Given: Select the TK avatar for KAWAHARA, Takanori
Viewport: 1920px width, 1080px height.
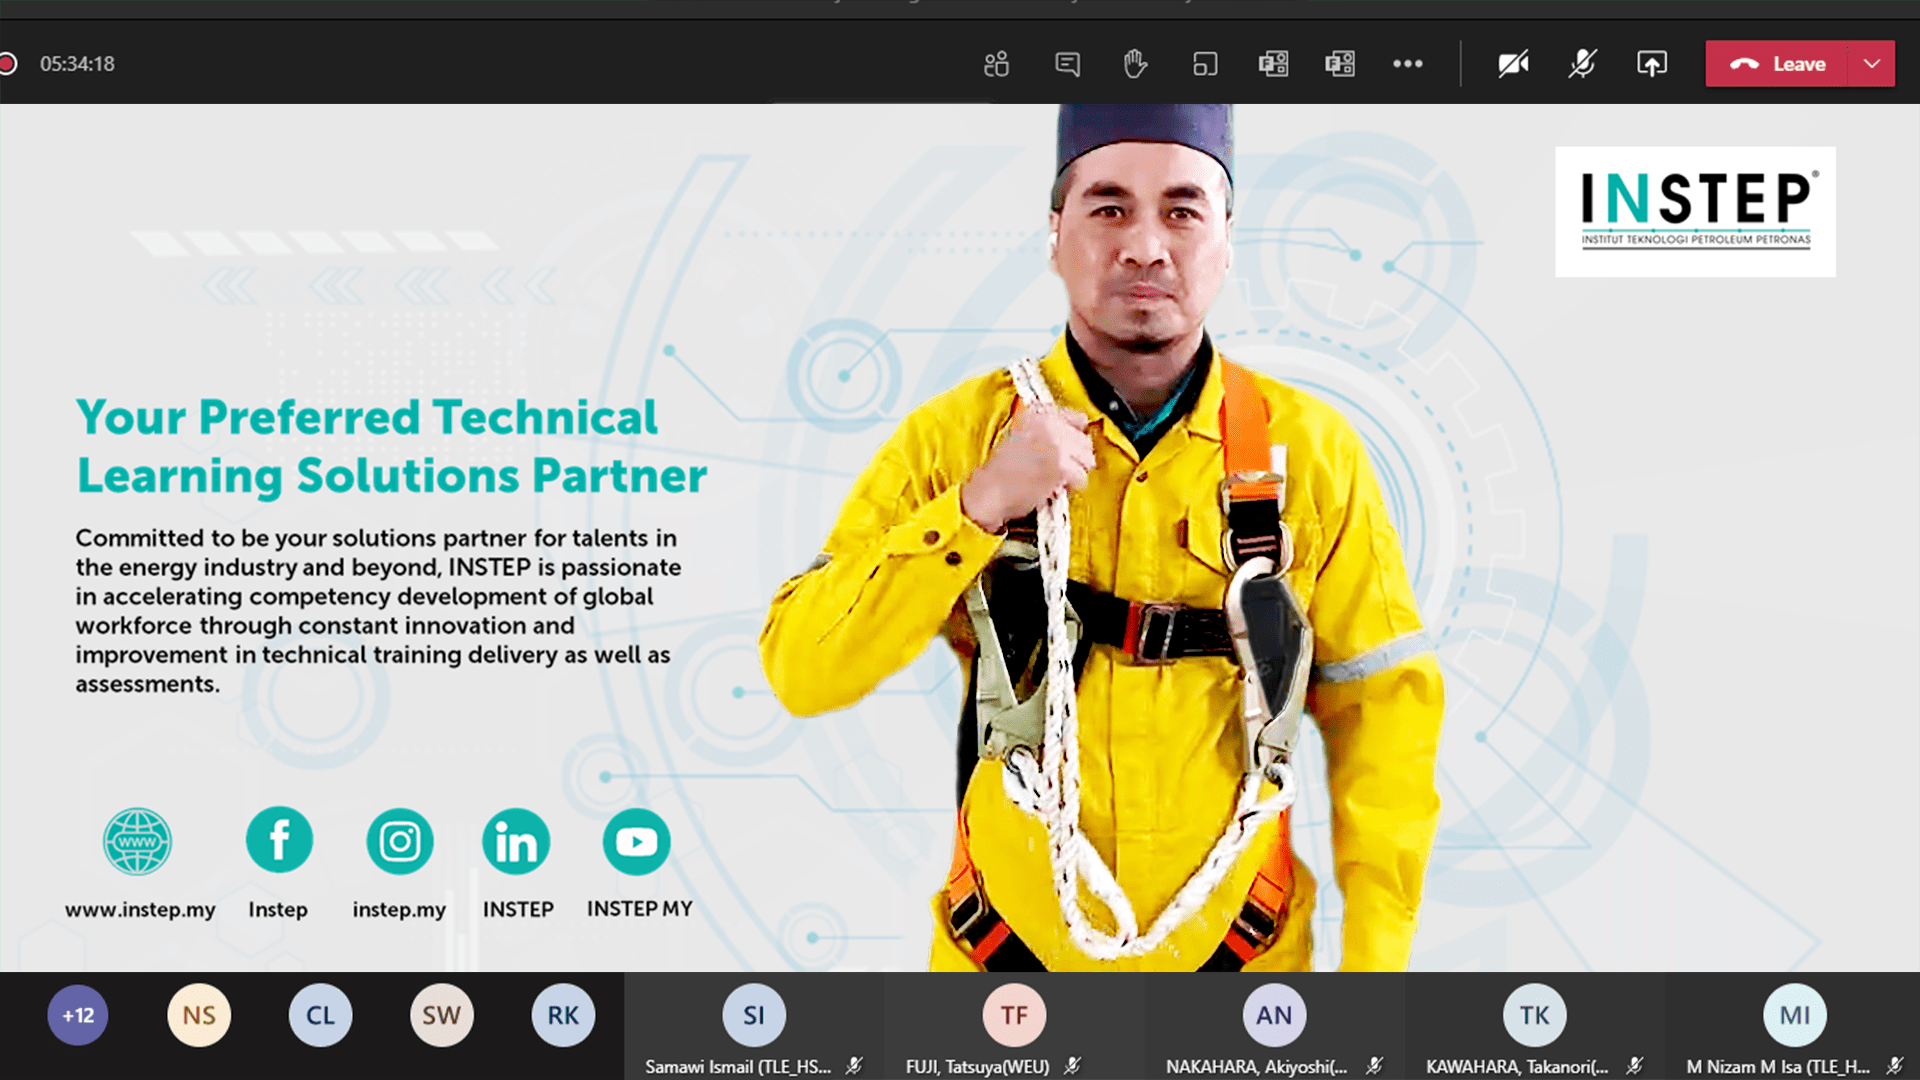Looking at the screenshot, I should pyautogui.click(x=1535, y=1015).
